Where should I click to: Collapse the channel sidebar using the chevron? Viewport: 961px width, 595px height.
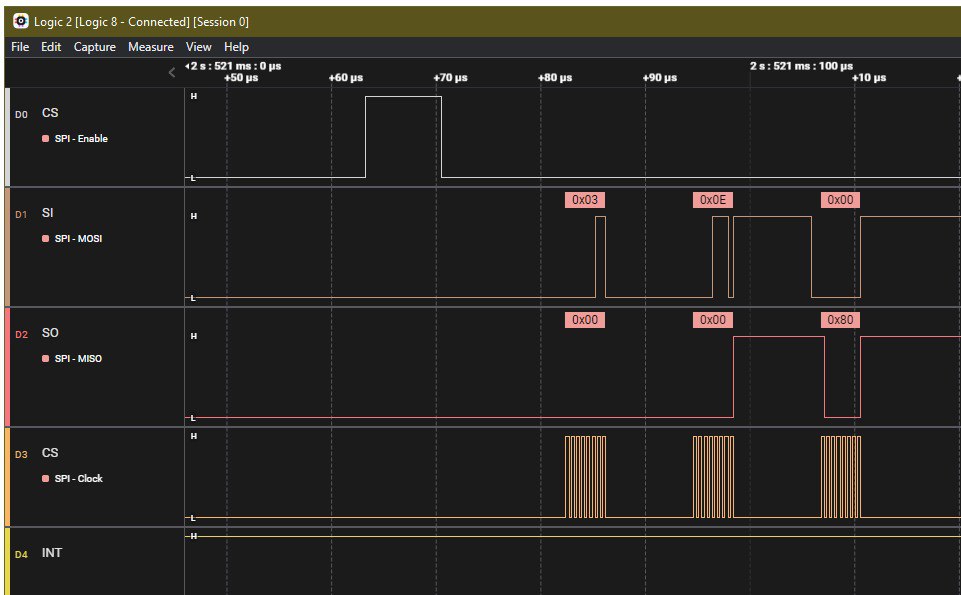(x=171, y=72)
